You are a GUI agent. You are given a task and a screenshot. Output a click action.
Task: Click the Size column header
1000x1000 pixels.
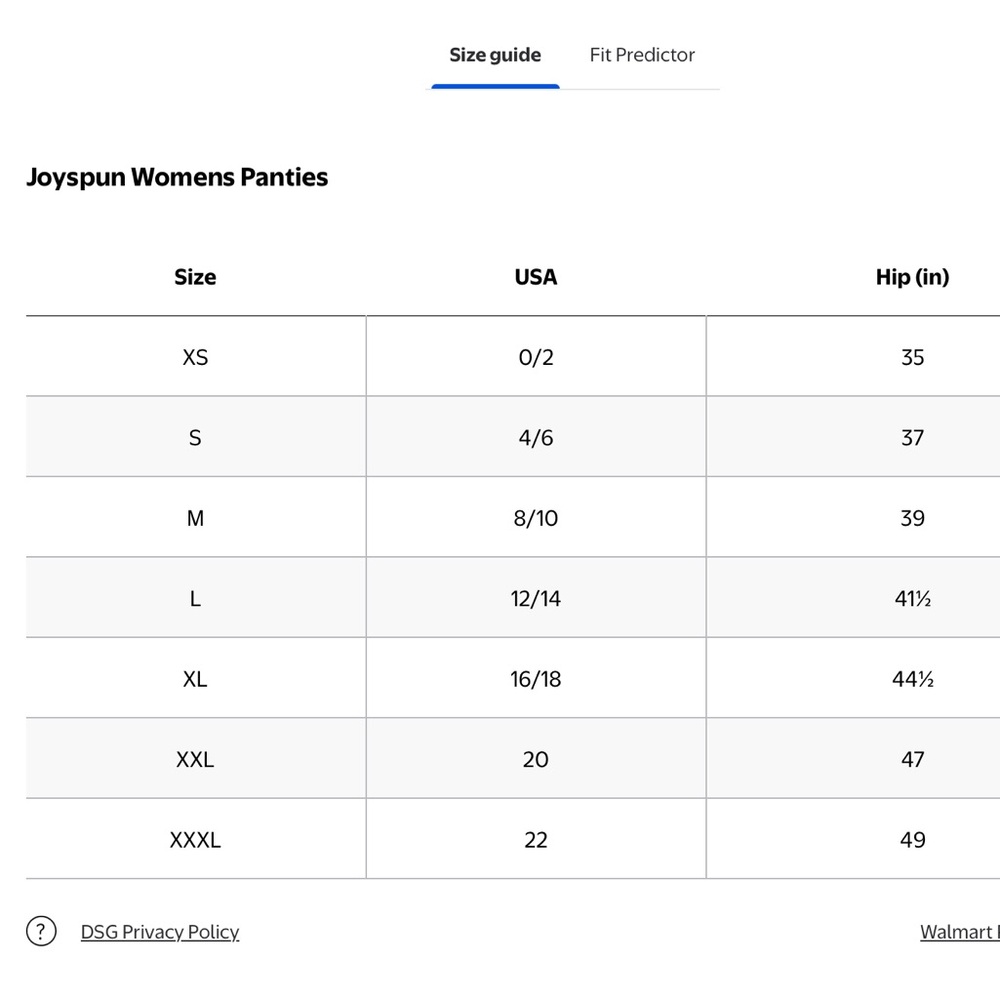click(x=195, y=277)
